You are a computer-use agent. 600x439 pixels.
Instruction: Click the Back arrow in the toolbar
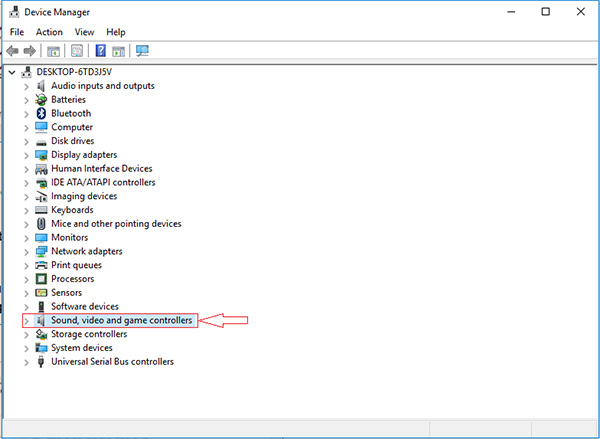(12, 50)
